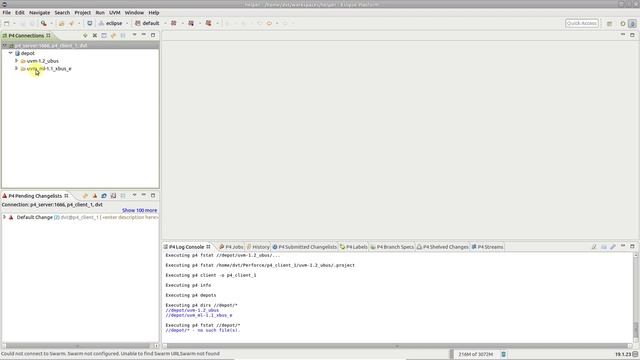This screenshot has height=360, width=640.
Task: Click the window icon in P4 Connections toolbar
Action: coord(104,36)
